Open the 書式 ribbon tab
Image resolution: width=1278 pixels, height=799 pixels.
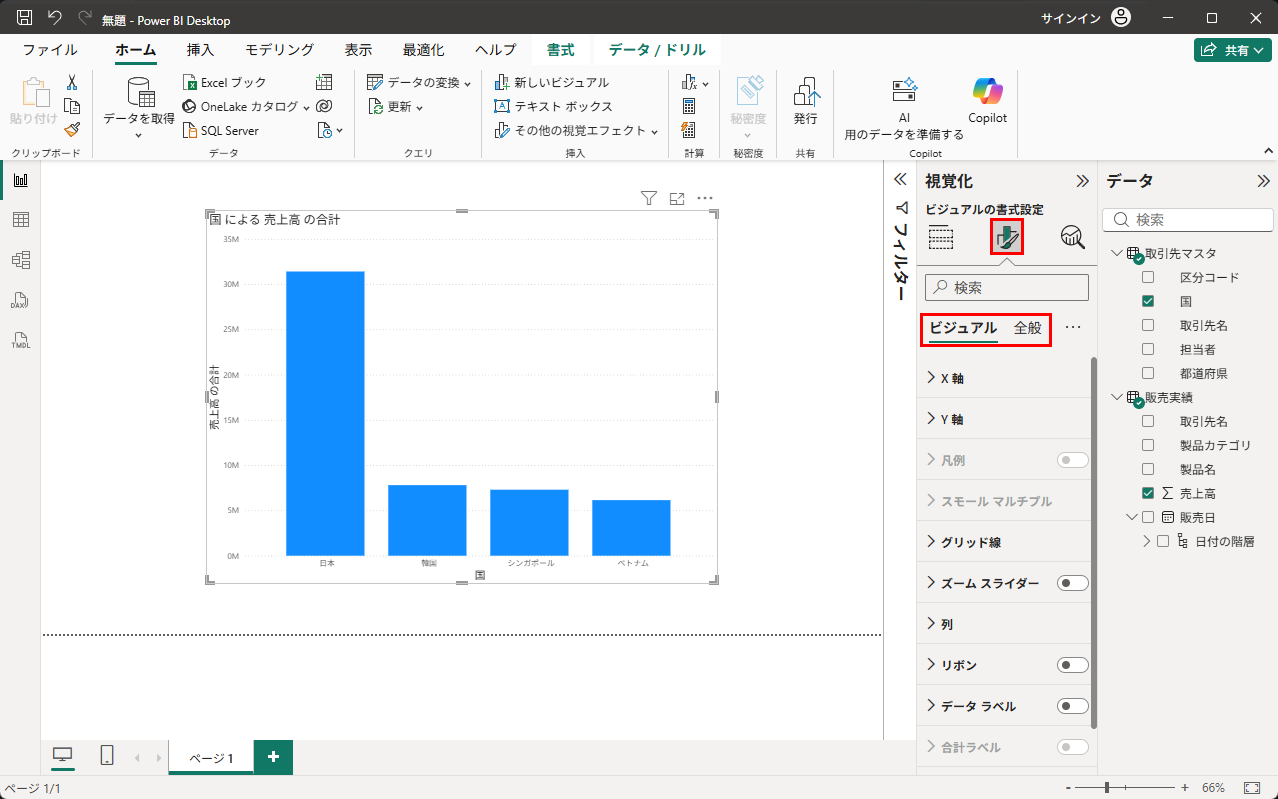(560, 50)
